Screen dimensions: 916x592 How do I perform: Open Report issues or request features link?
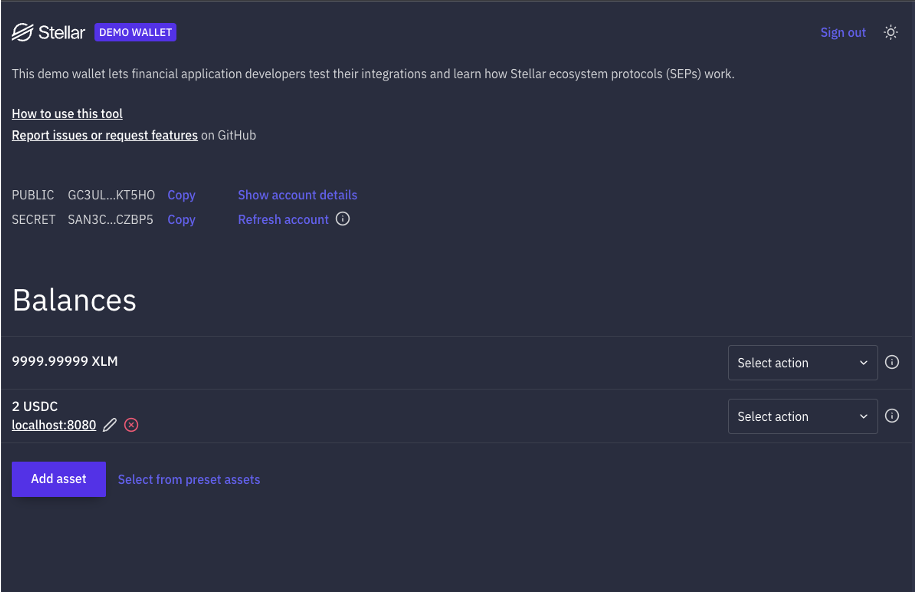(104, 135)
